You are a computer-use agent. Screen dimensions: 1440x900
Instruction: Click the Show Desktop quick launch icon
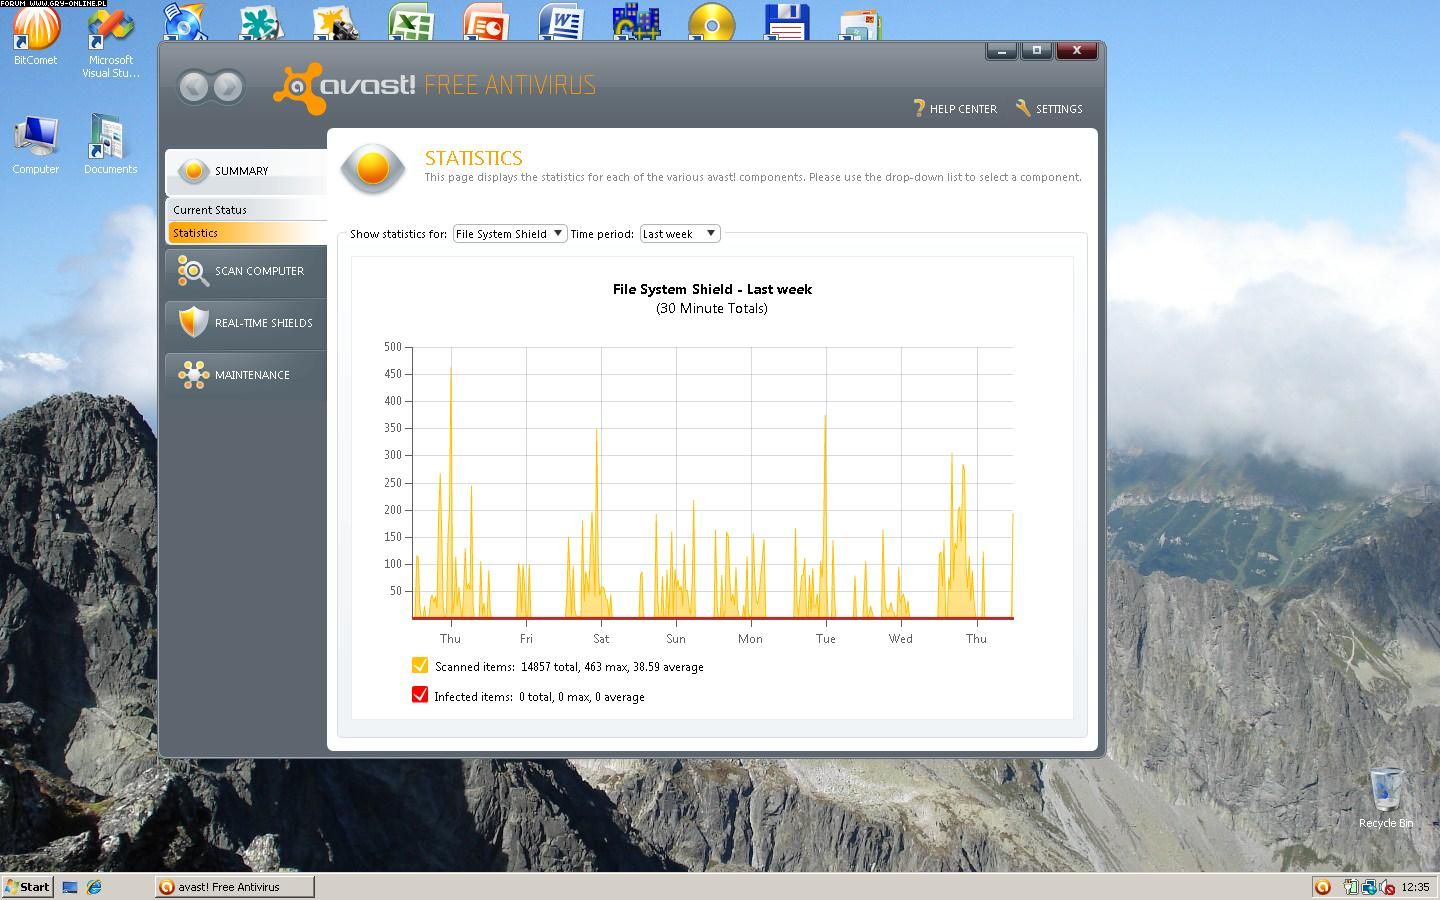(x=70, y=886)
